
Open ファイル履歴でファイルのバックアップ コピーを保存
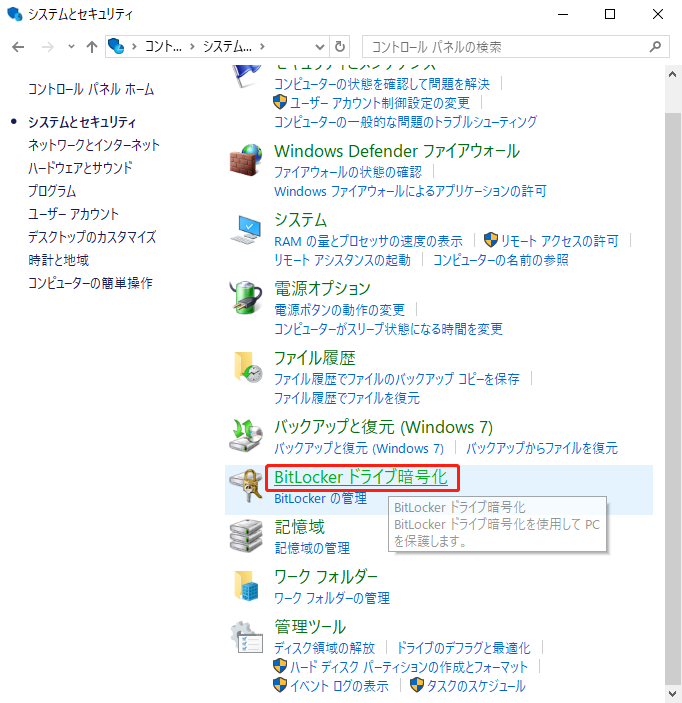397,379
